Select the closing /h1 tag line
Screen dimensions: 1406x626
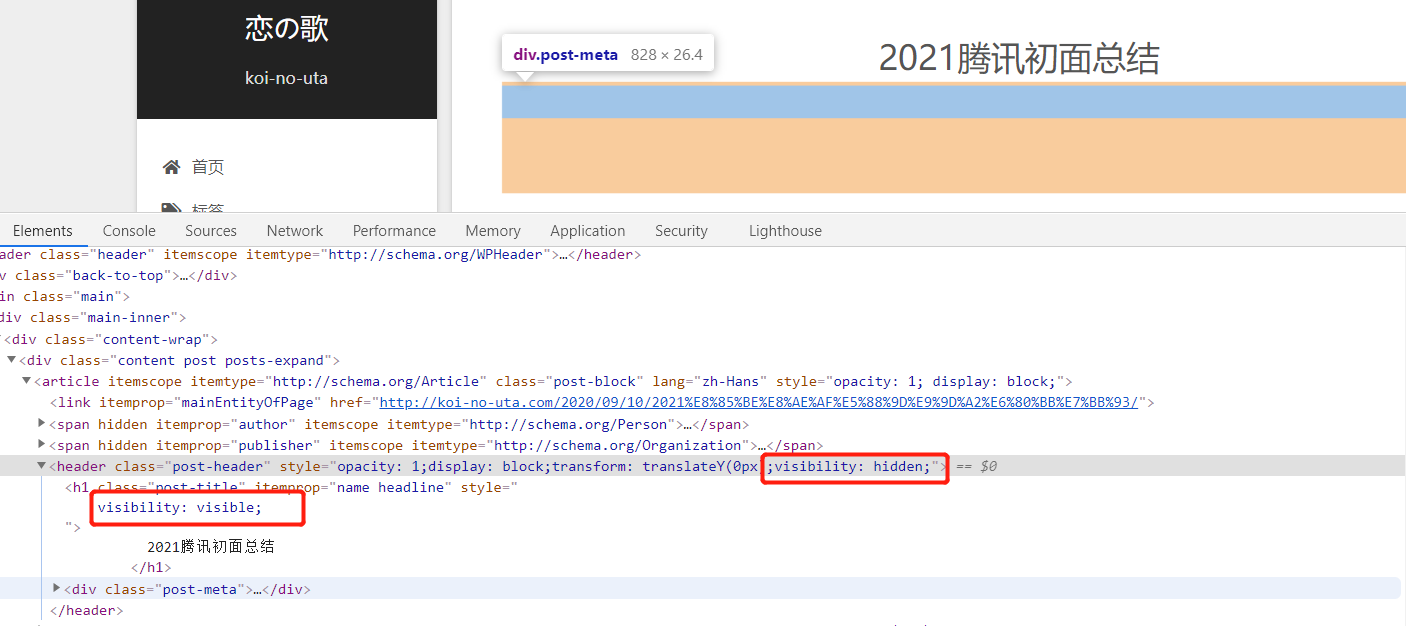point(151,568)
